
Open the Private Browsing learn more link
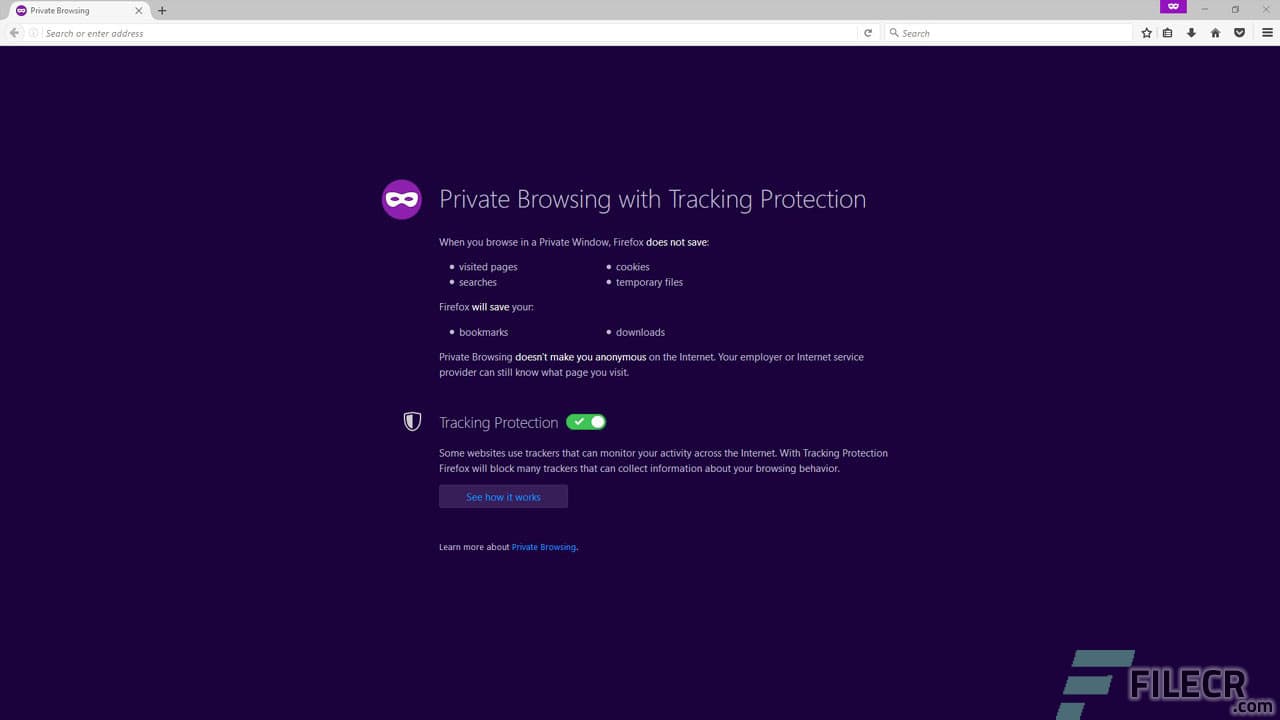tap(543, 547)
